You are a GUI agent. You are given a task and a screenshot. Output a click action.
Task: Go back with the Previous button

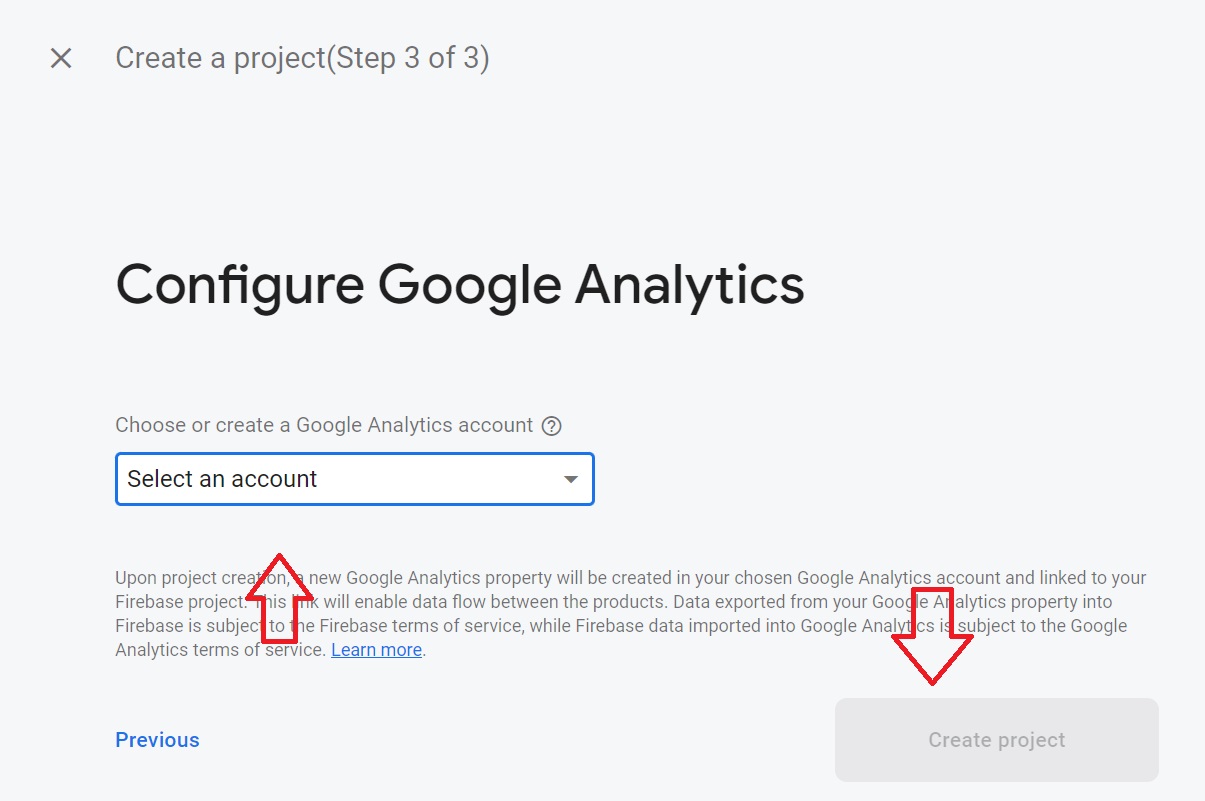(157, 740)
